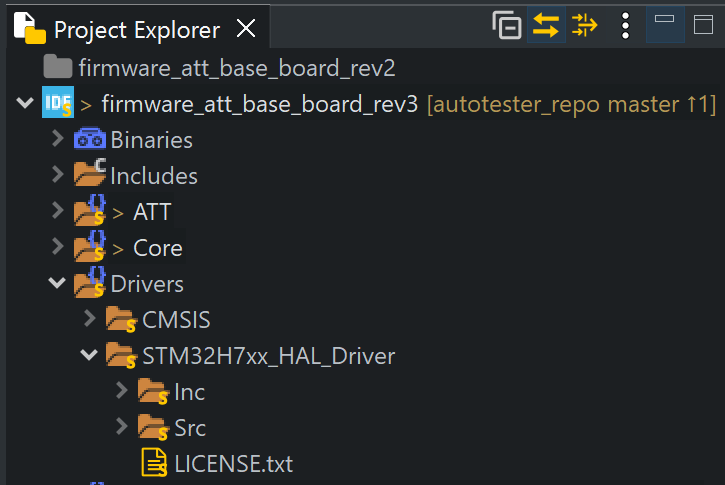Expand the Core folder
The width and height of the screenshot is (725, 485).
pyautogui.click(x=58, y=248)
